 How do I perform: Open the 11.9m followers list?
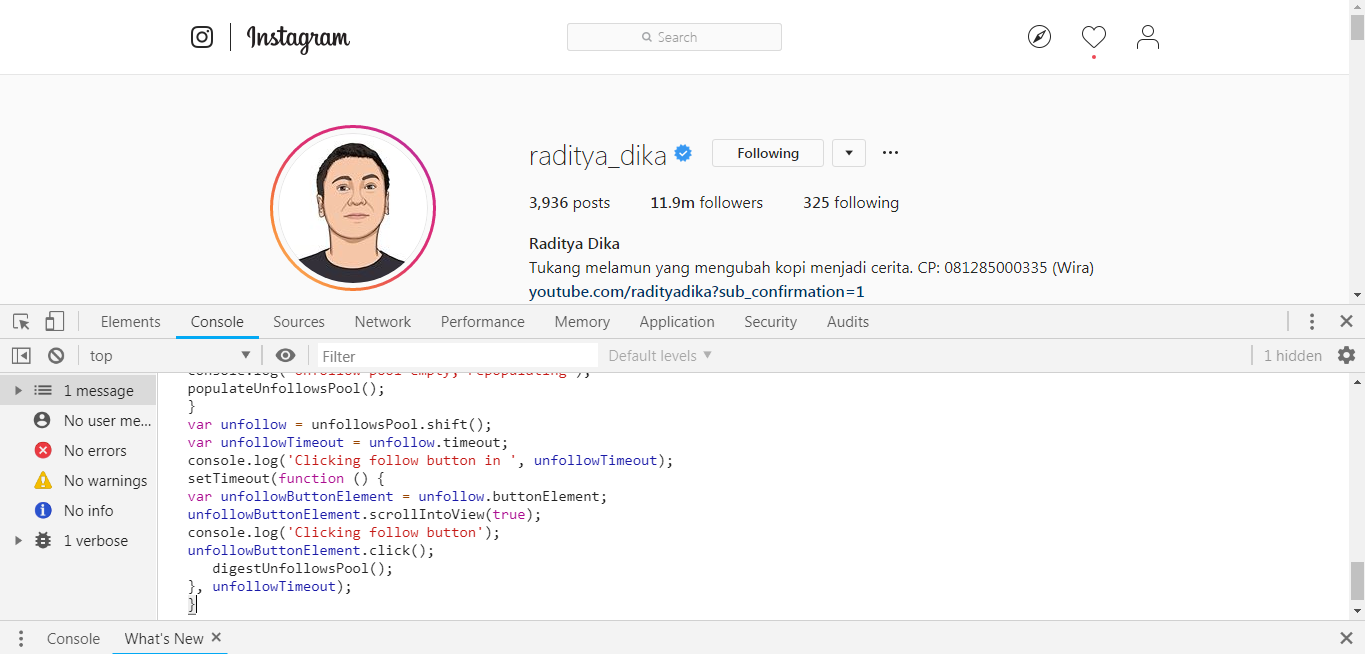pyautogui.click(x=707, y=203)
